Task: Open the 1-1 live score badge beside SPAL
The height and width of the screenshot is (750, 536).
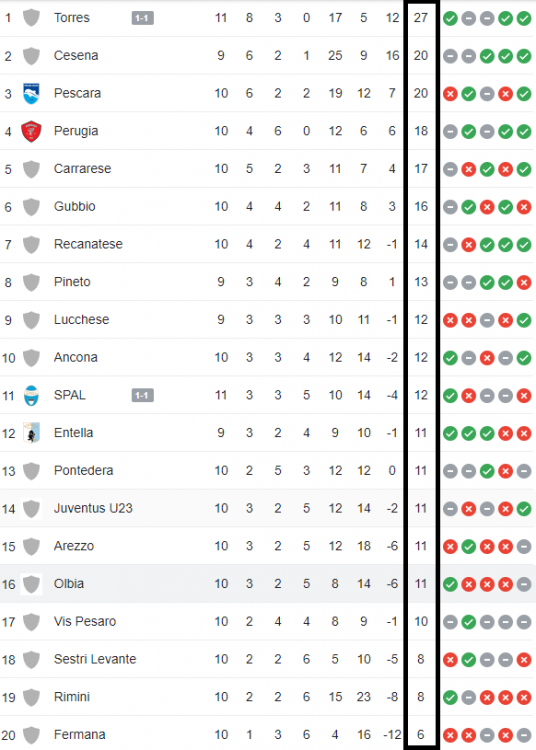Action: click(142, 395)
